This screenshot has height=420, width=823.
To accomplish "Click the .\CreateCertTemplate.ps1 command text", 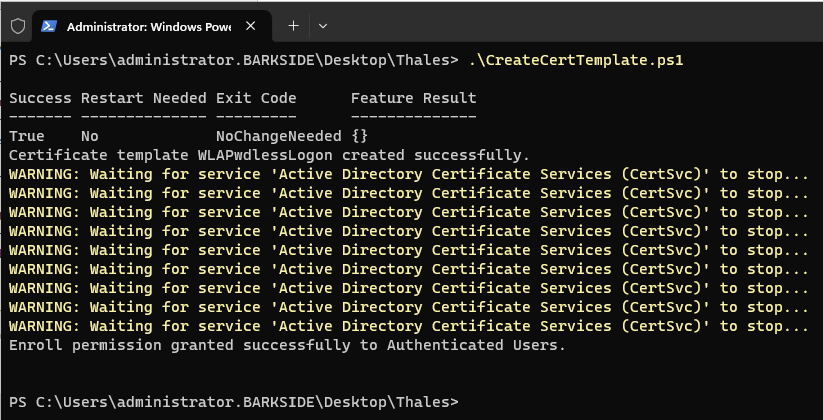I will [575, 61].
